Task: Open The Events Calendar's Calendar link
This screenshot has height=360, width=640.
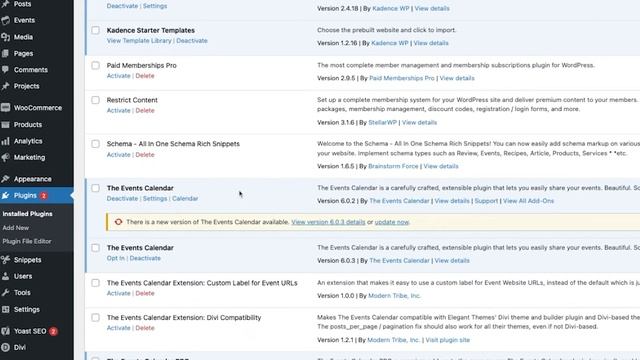Action: click(185, 198)
